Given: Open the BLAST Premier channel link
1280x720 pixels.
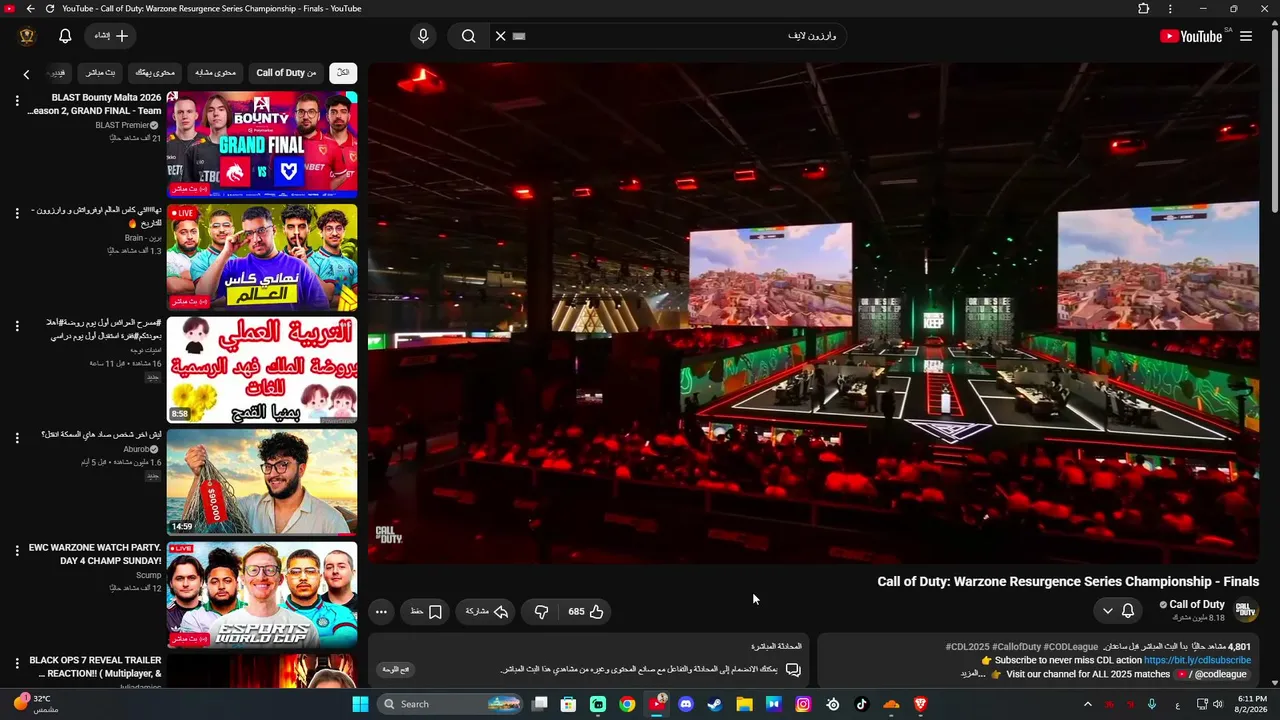Looking at the screenshot, I should tap(122, 125).
